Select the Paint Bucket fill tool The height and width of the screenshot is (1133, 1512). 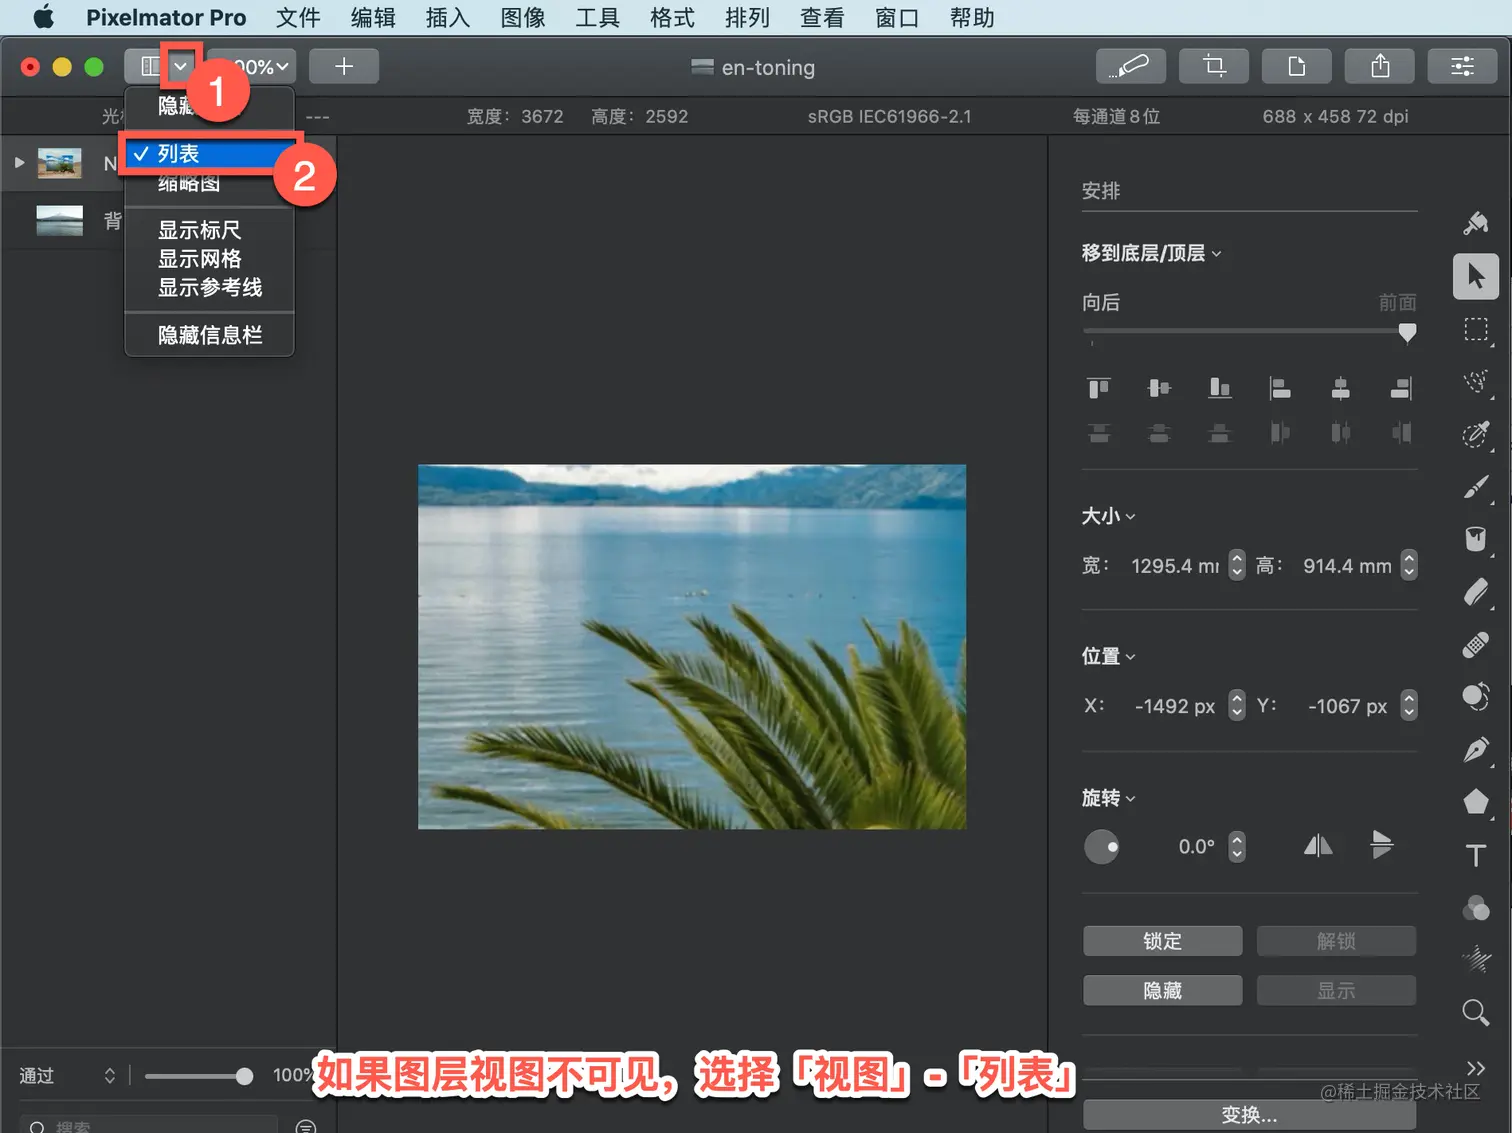(1476, 539)
